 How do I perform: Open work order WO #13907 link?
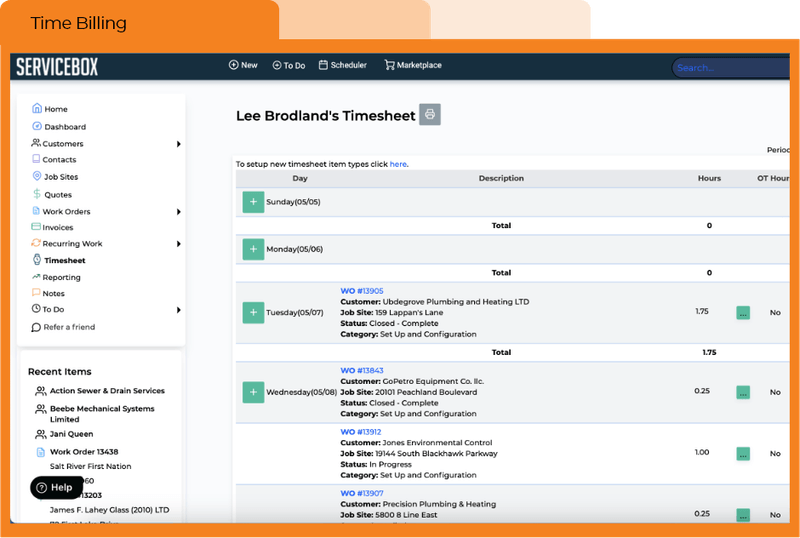[362, 493]
